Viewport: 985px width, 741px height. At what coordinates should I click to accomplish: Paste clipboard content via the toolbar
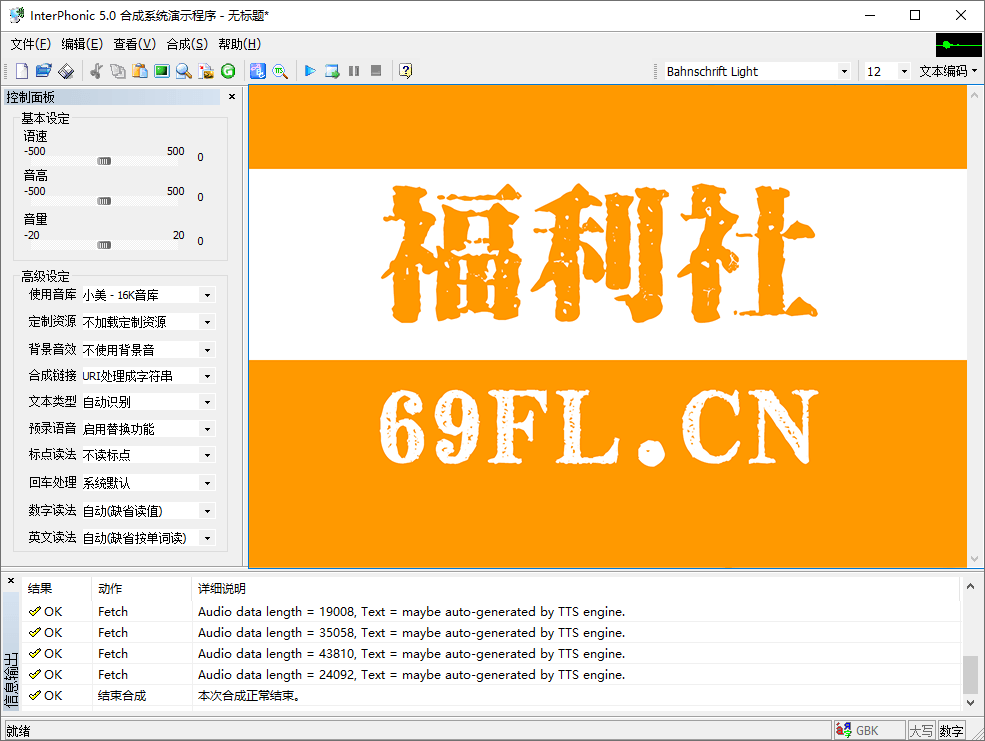139,71
